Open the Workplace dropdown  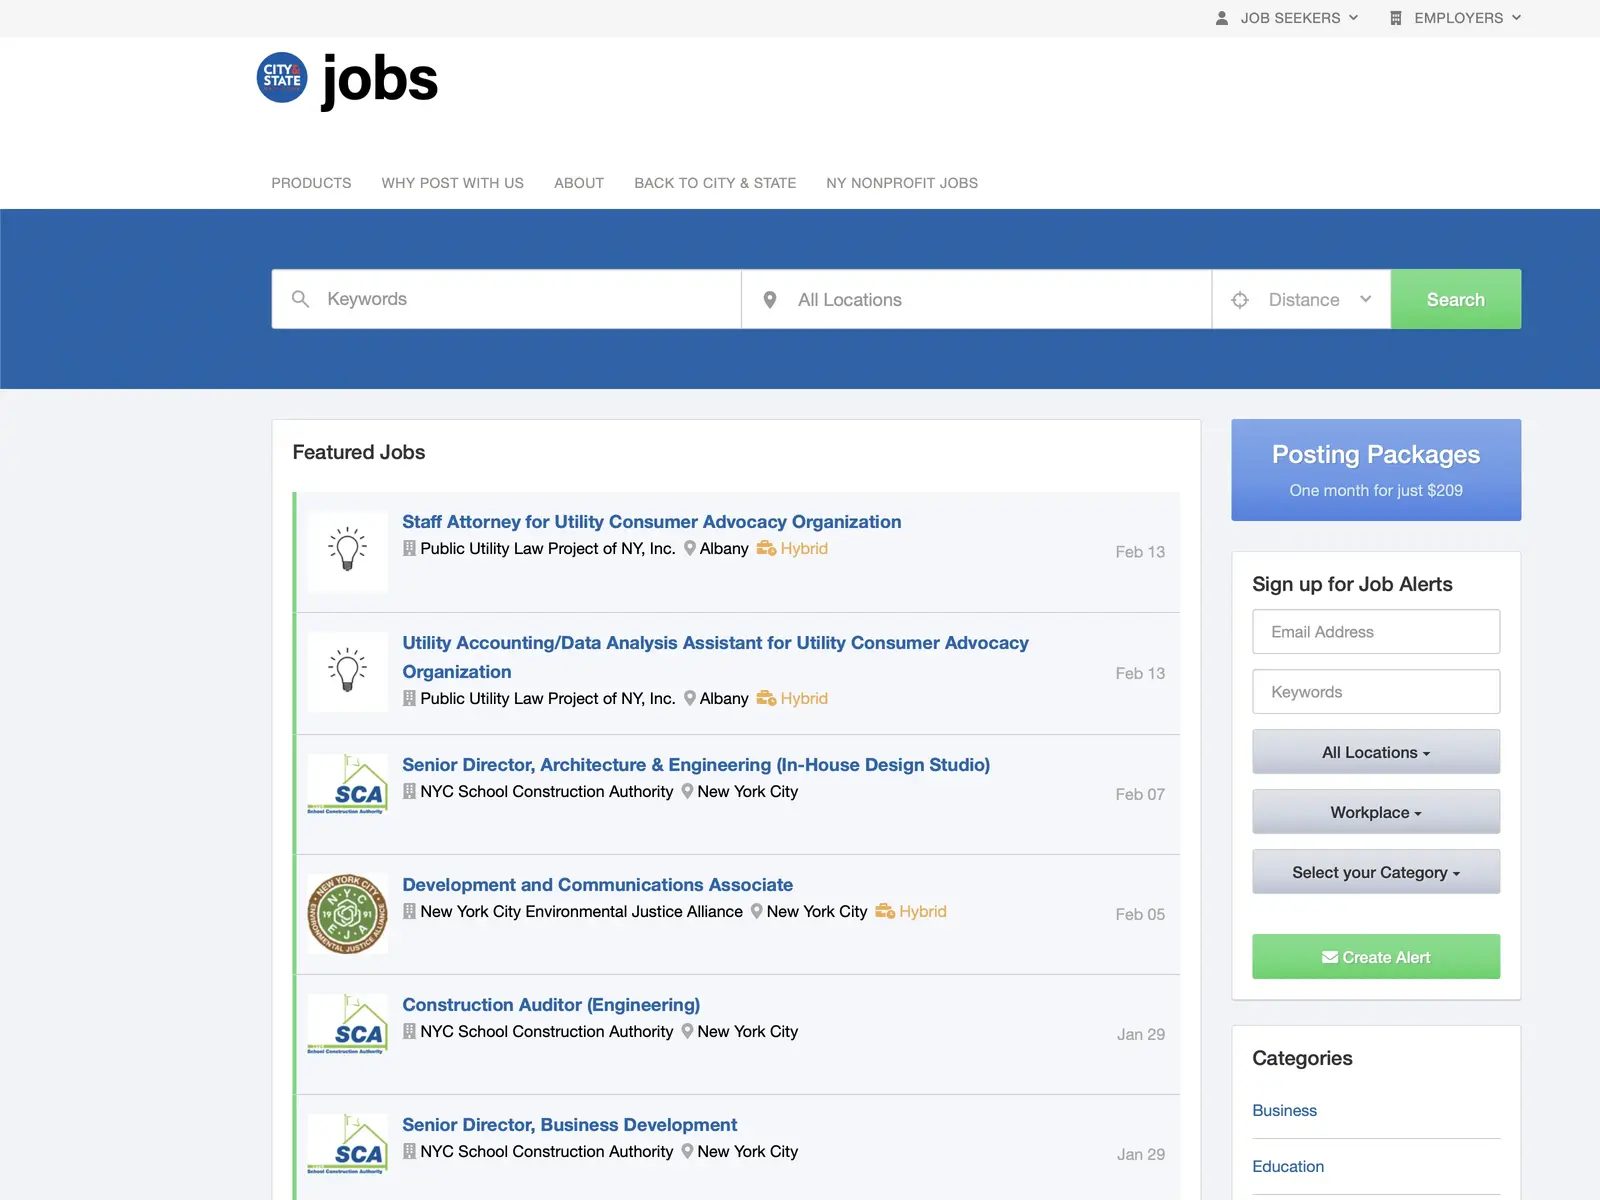pyautogui.click(x=1376, y=812)
